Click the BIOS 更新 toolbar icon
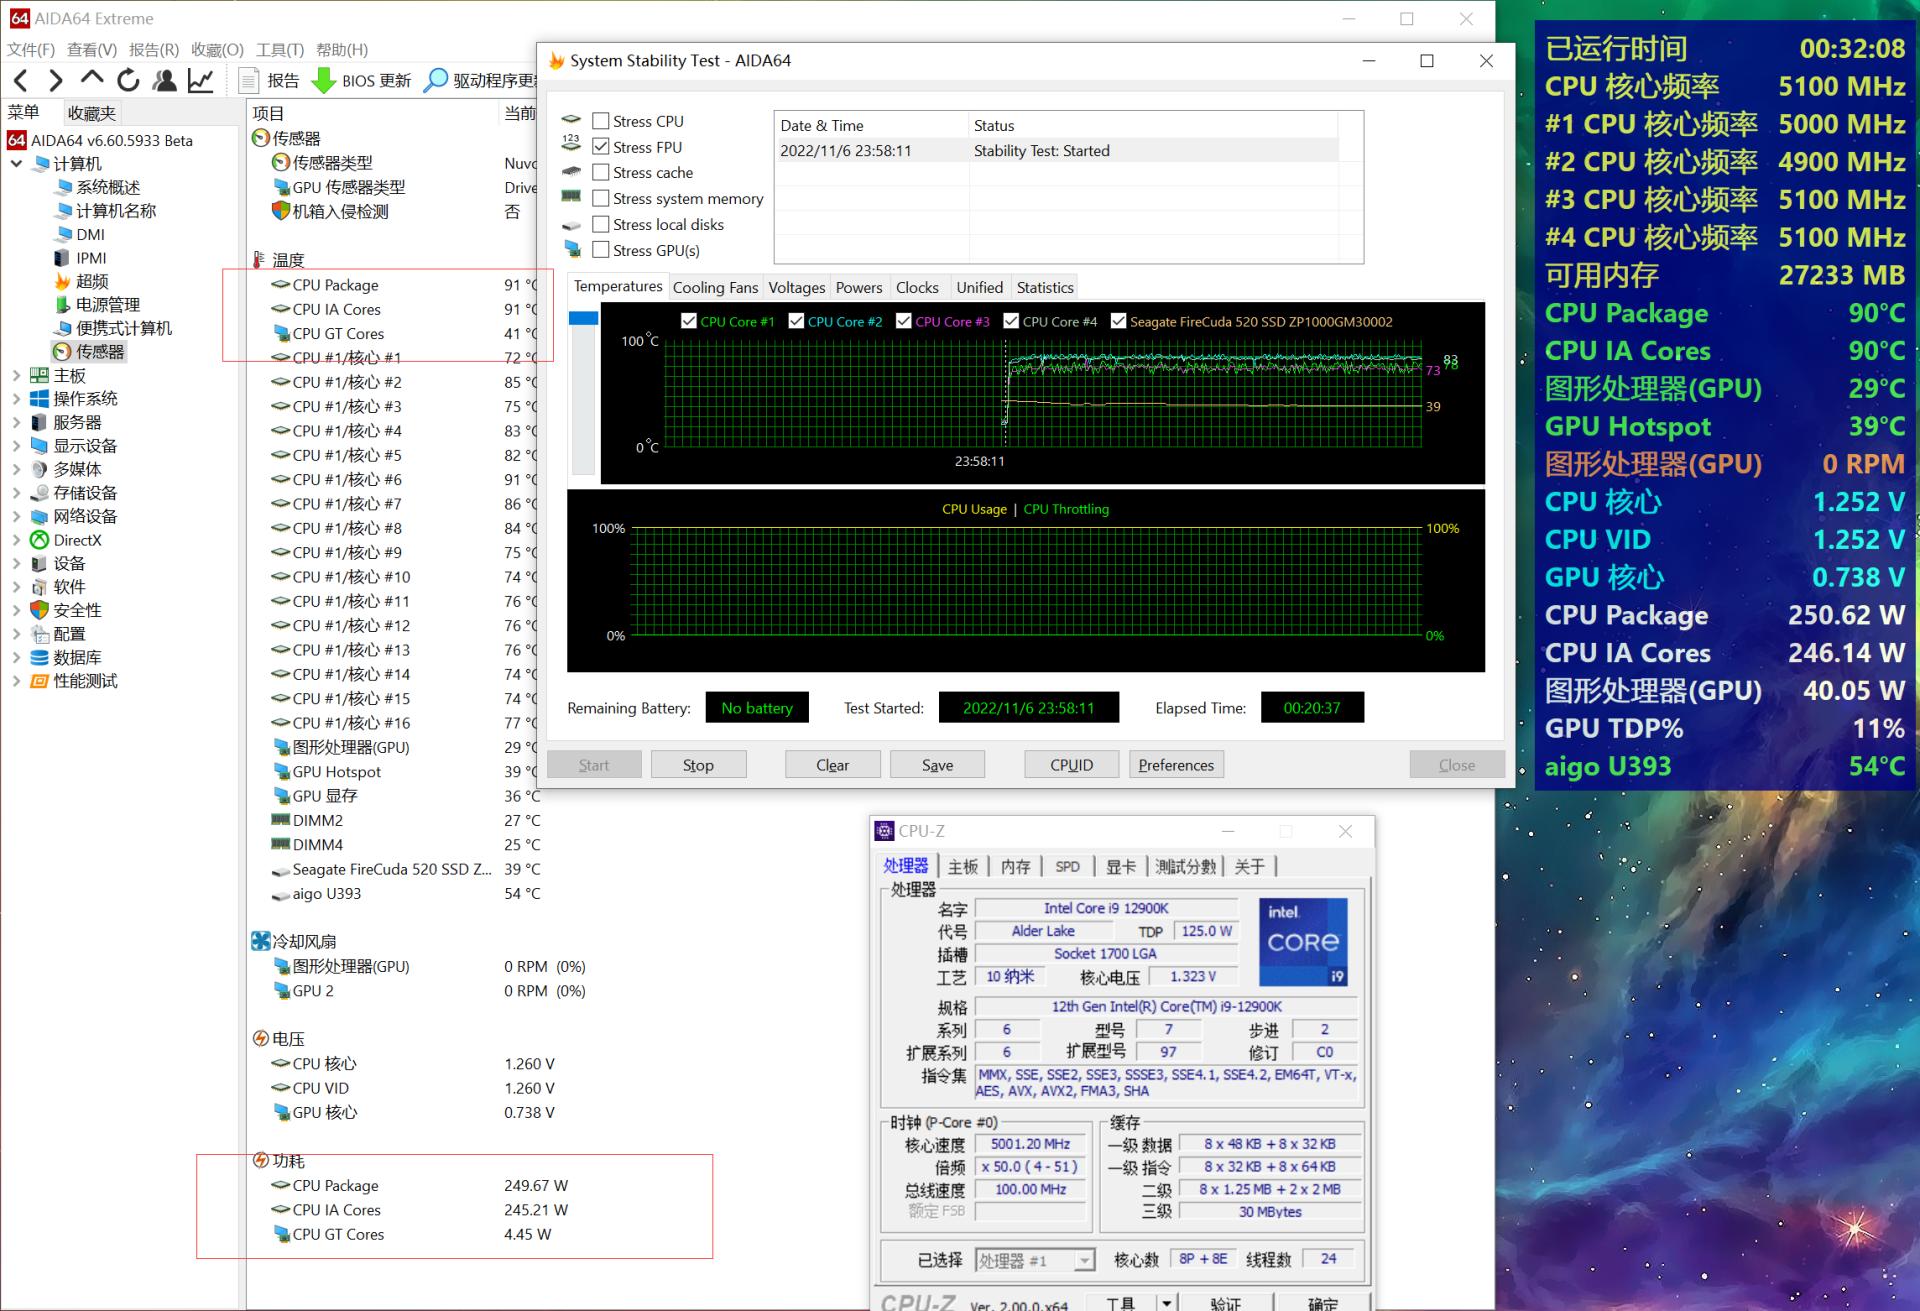Screen dimensions: 1920x1311 325,80
